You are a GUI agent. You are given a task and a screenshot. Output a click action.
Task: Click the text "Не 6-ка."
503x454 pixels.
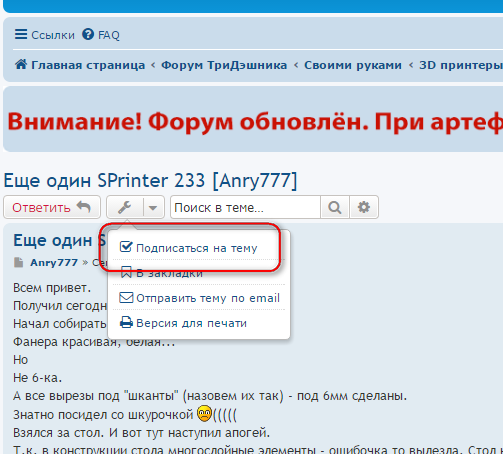(x=38, y=378)
